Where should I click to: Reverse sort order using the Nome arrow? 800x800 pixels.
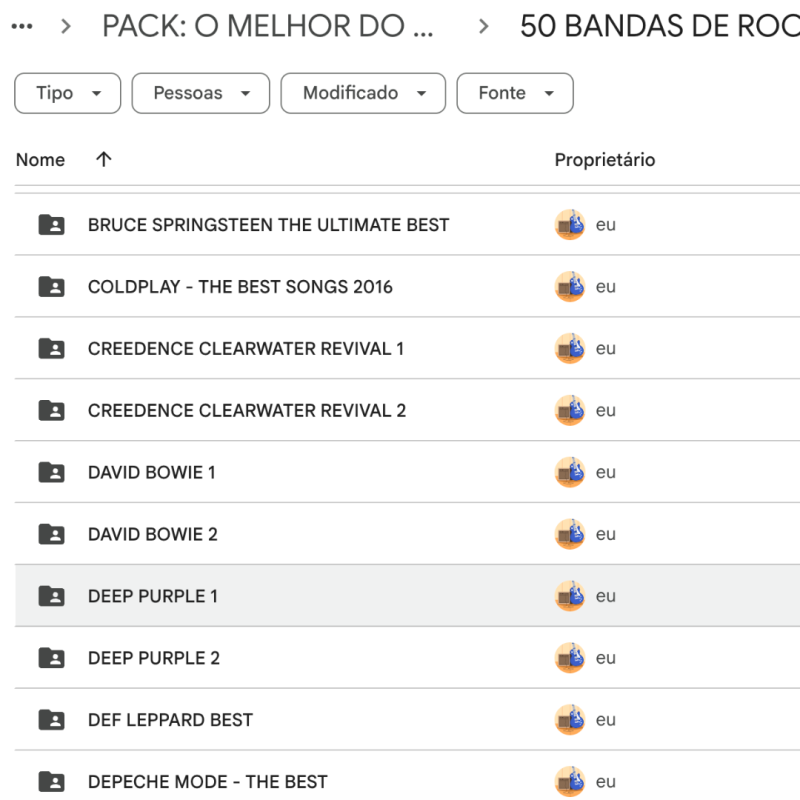(103, 160)
